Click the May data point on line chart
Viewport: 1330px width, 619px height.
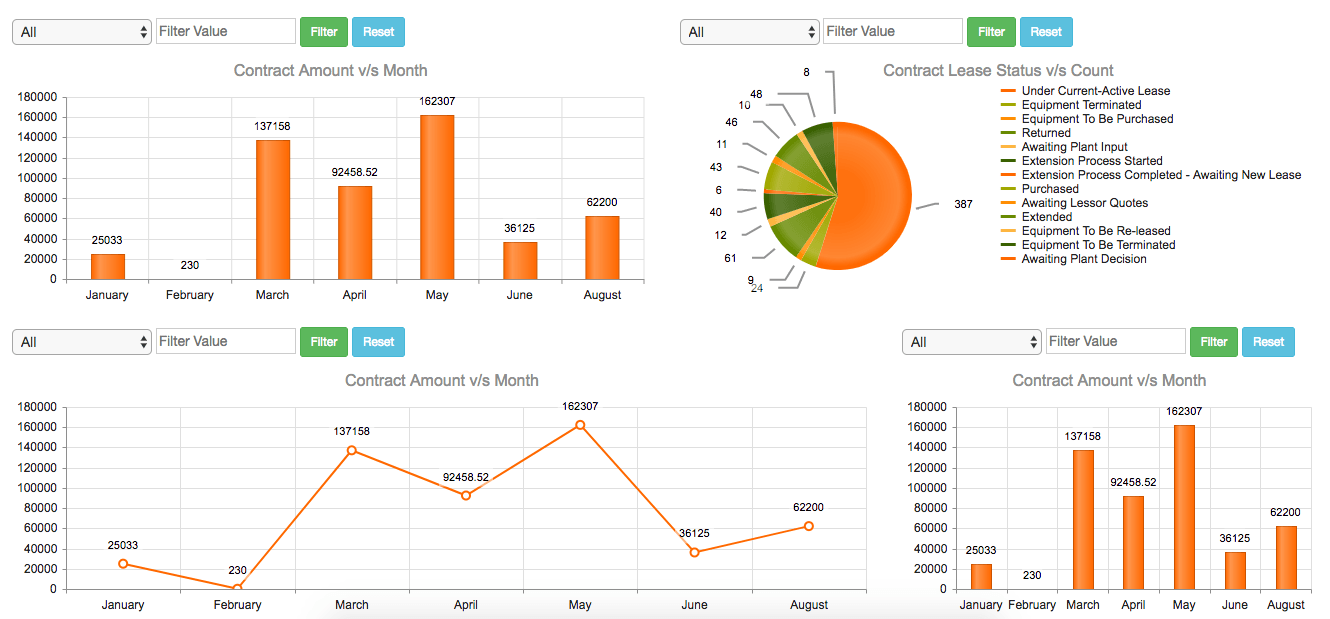[580, 425]
